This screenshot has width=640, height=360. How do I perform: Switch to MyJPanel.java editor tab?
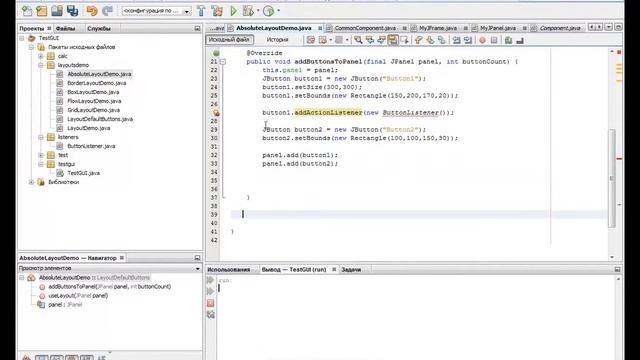tap(498, 28)
